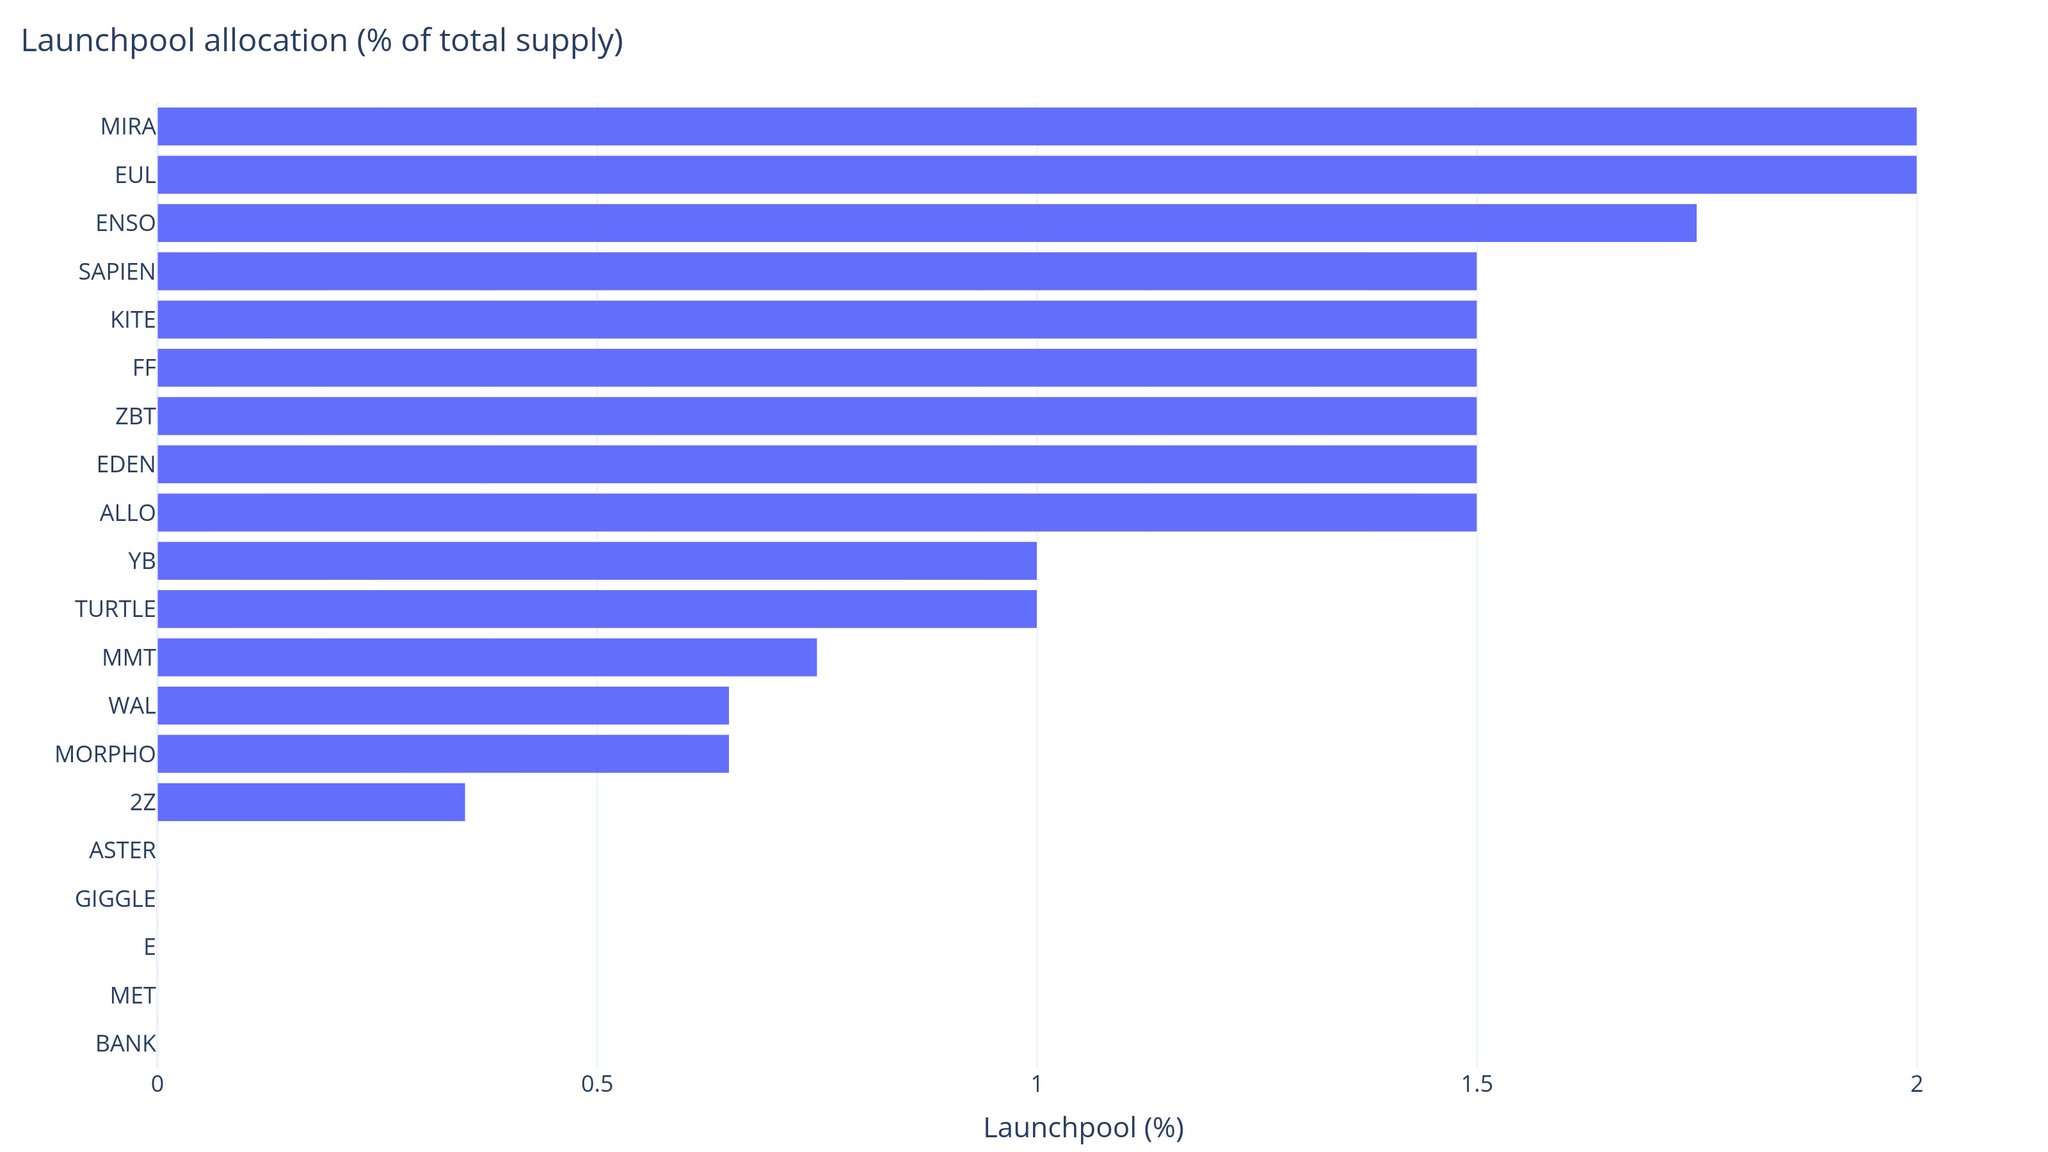Select the ENSO allocation bar

click(926, 223)
